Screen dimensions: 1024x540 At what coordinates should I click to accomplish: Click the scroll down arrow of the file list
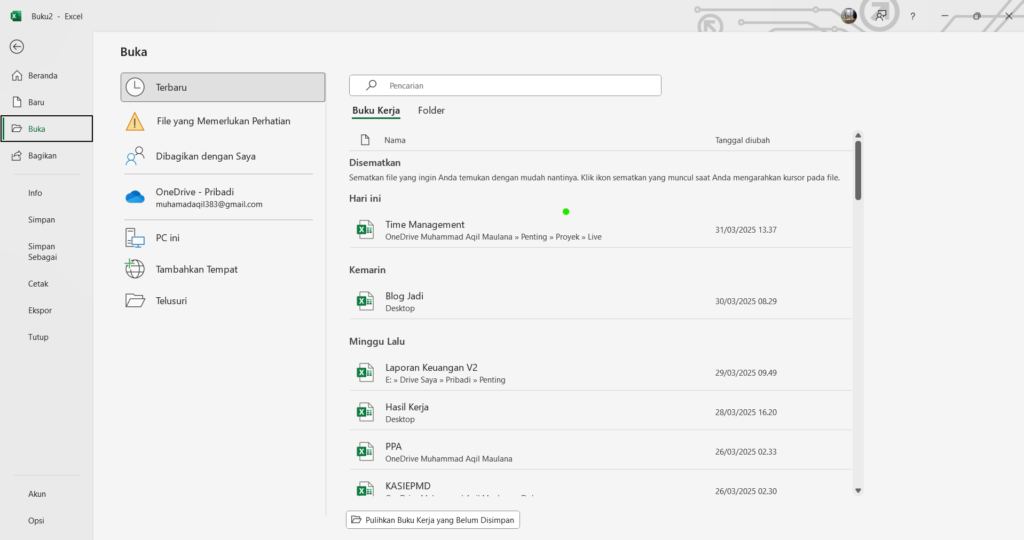858,490
